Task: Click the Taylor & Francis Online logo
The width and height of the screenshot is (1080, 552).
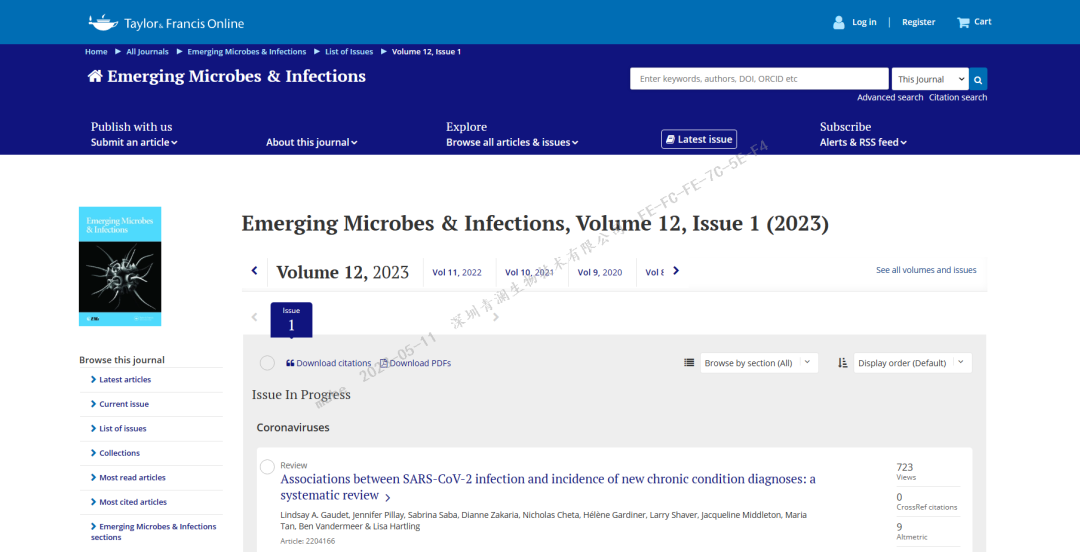Action: pos(166,22)
